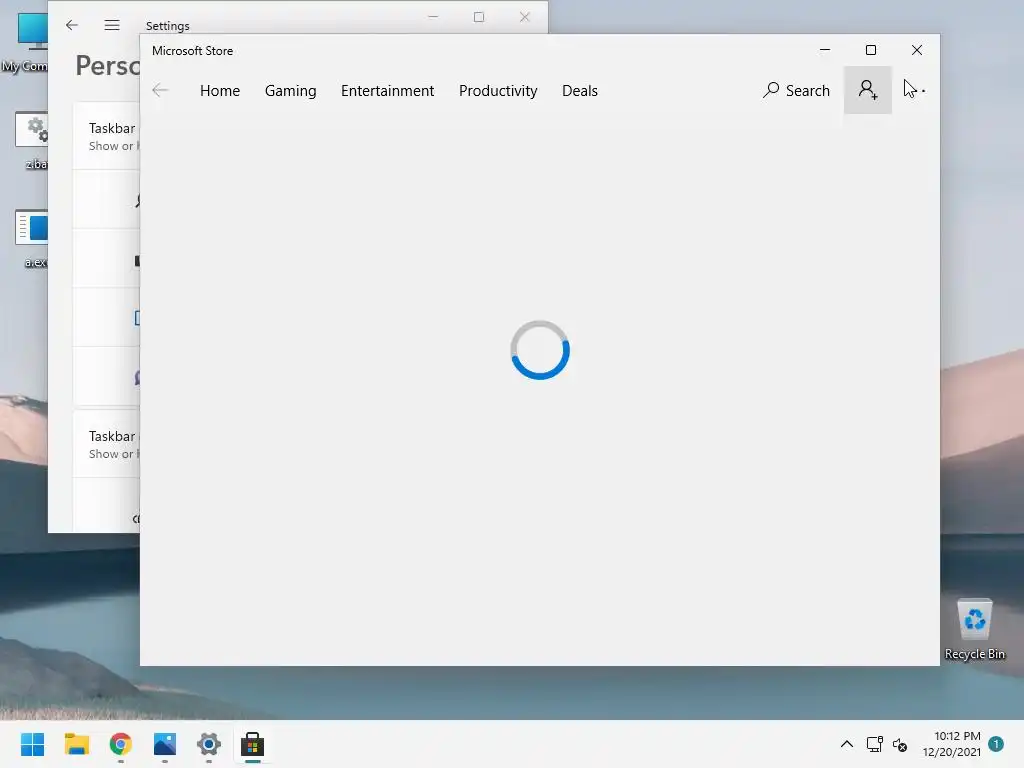Click the Store back arrow
Image resolution: width=1024 pixels, height=768 pixels.
[x=160, y=90]
